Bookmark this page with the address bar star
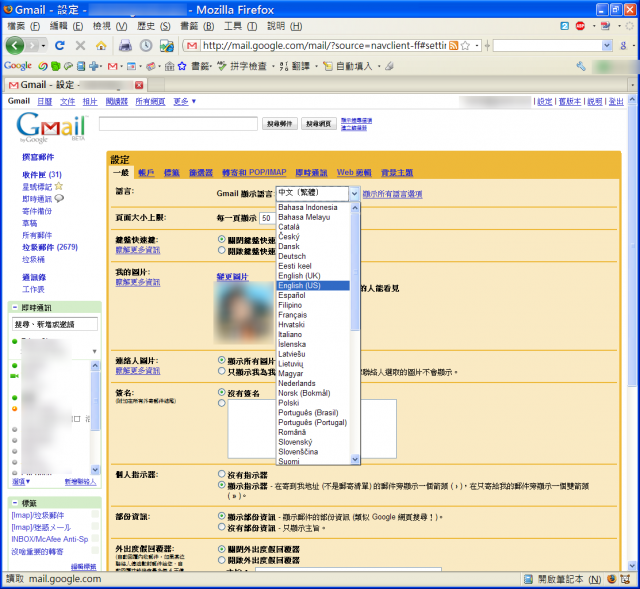The image size is (640, 589). 465,46
